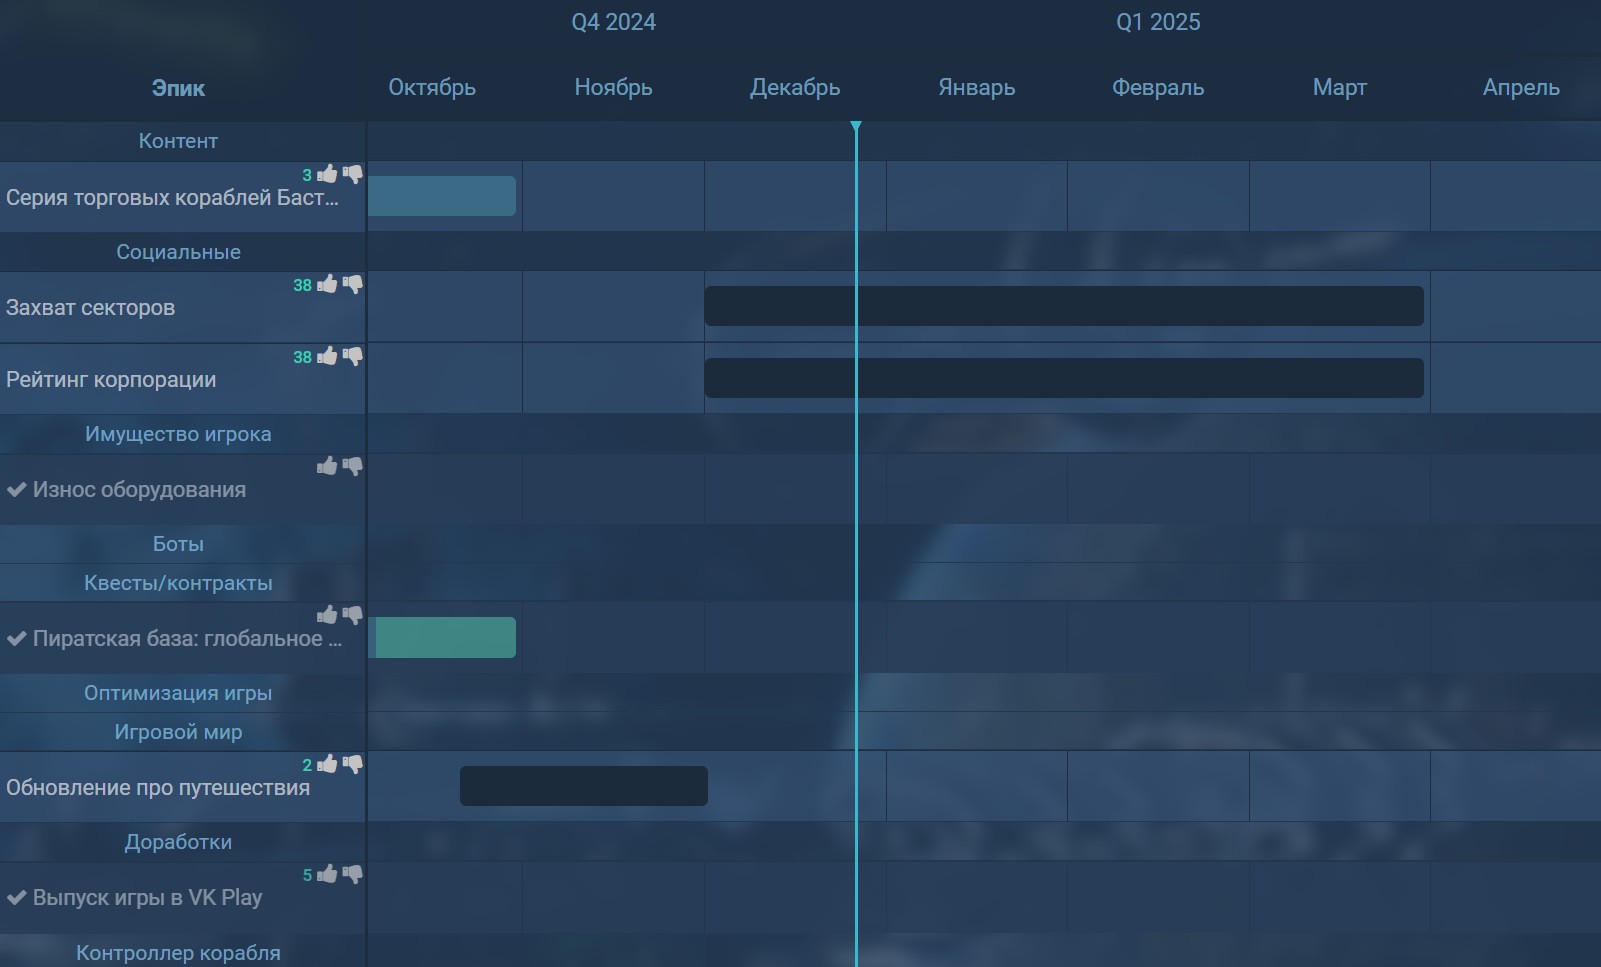Expand the Боты category row

pyautogui.click(x=178, y=544)
